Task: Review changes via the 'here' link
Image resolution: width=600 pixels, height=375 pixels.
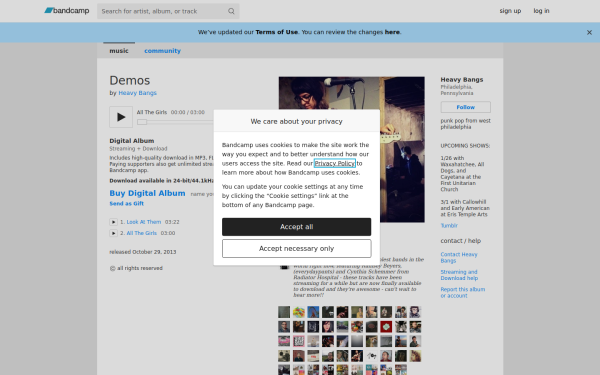Action: click(x=392, y=32)
